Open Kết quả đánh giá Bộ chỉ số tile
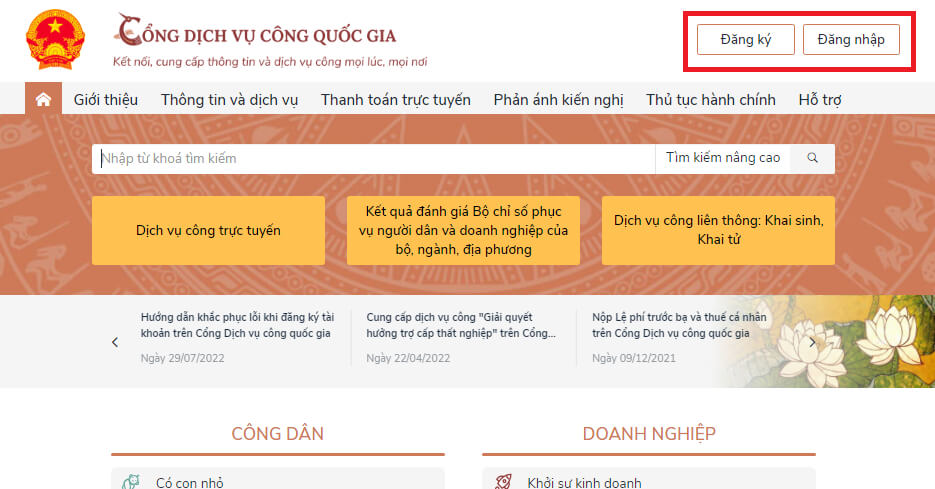The width and height of the screenshot is (935, 489). tap(463, 230)
